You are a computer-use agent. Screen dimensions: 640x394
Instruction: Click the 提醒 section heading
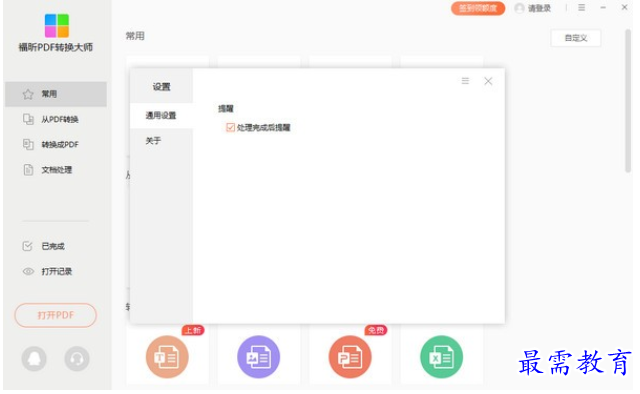tap(226, 109)
